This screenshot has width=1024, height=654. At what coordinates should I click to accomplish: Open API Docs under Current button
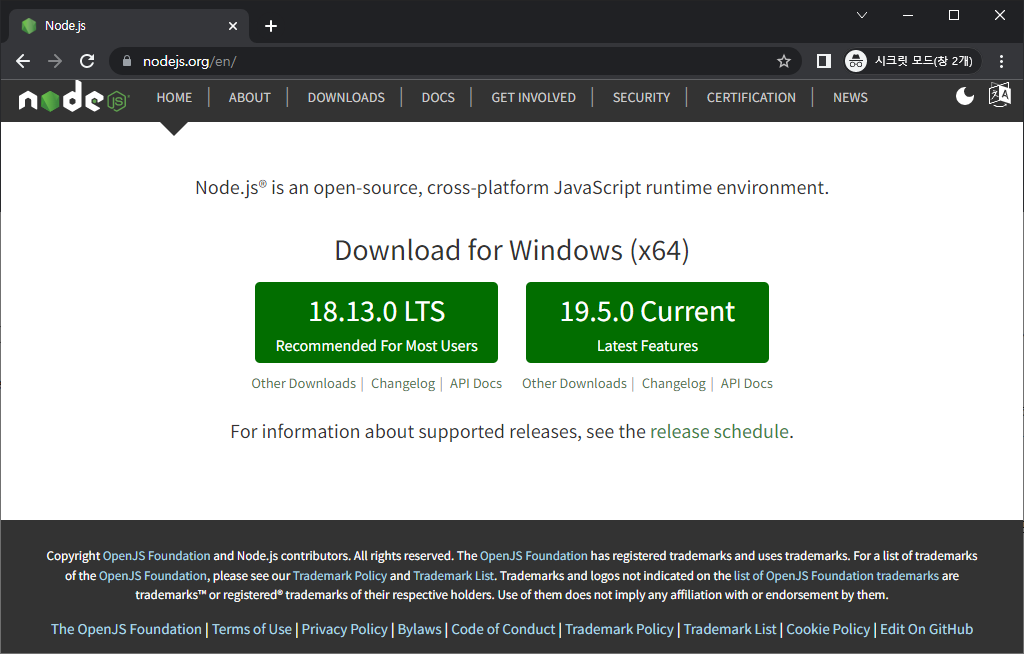pos(746,384)
